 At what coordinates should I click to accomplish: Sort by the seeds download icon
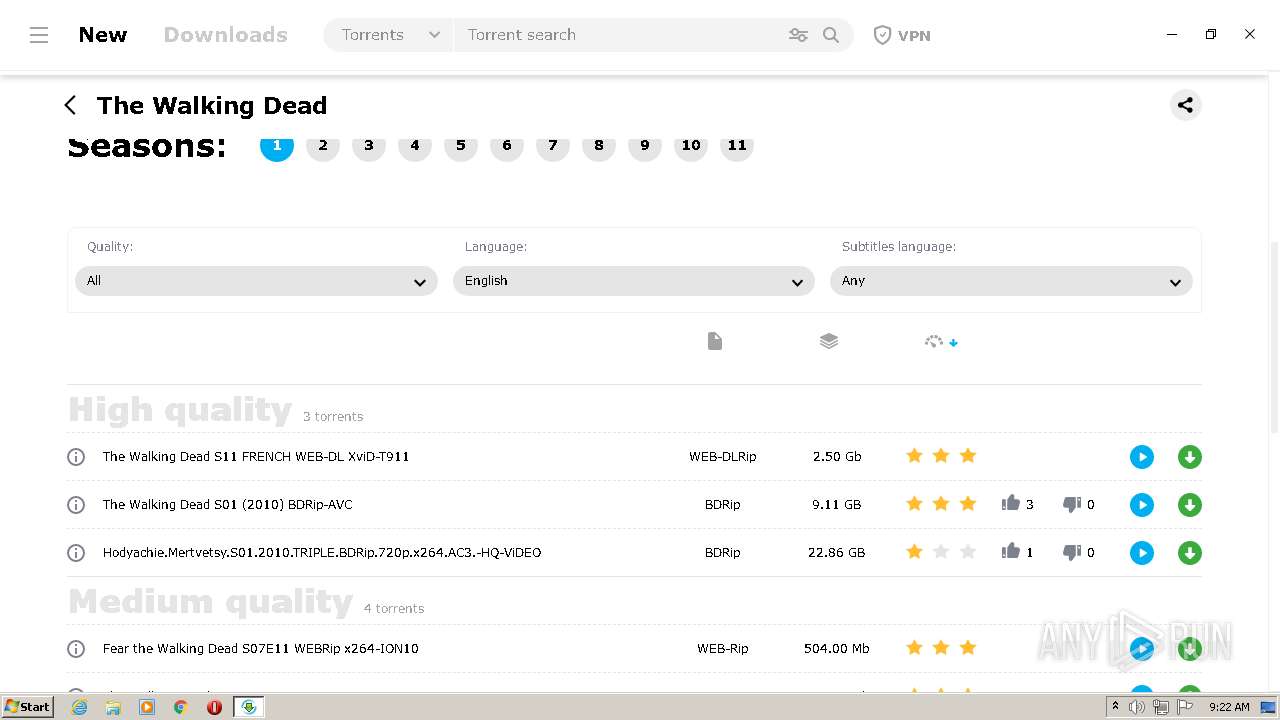941,342
